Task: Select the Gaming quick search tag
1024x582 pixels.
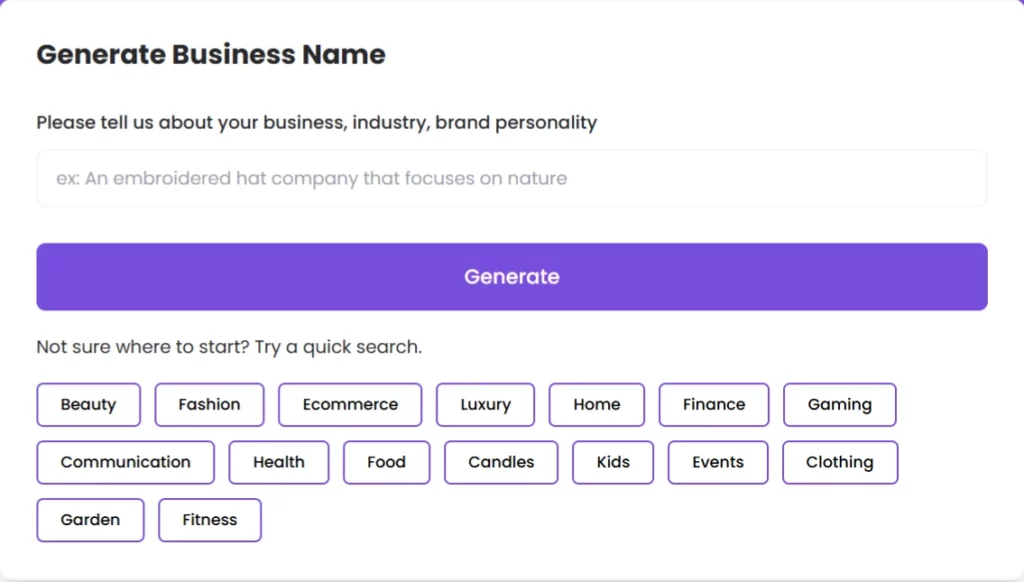Action: [x=839, y=405]
